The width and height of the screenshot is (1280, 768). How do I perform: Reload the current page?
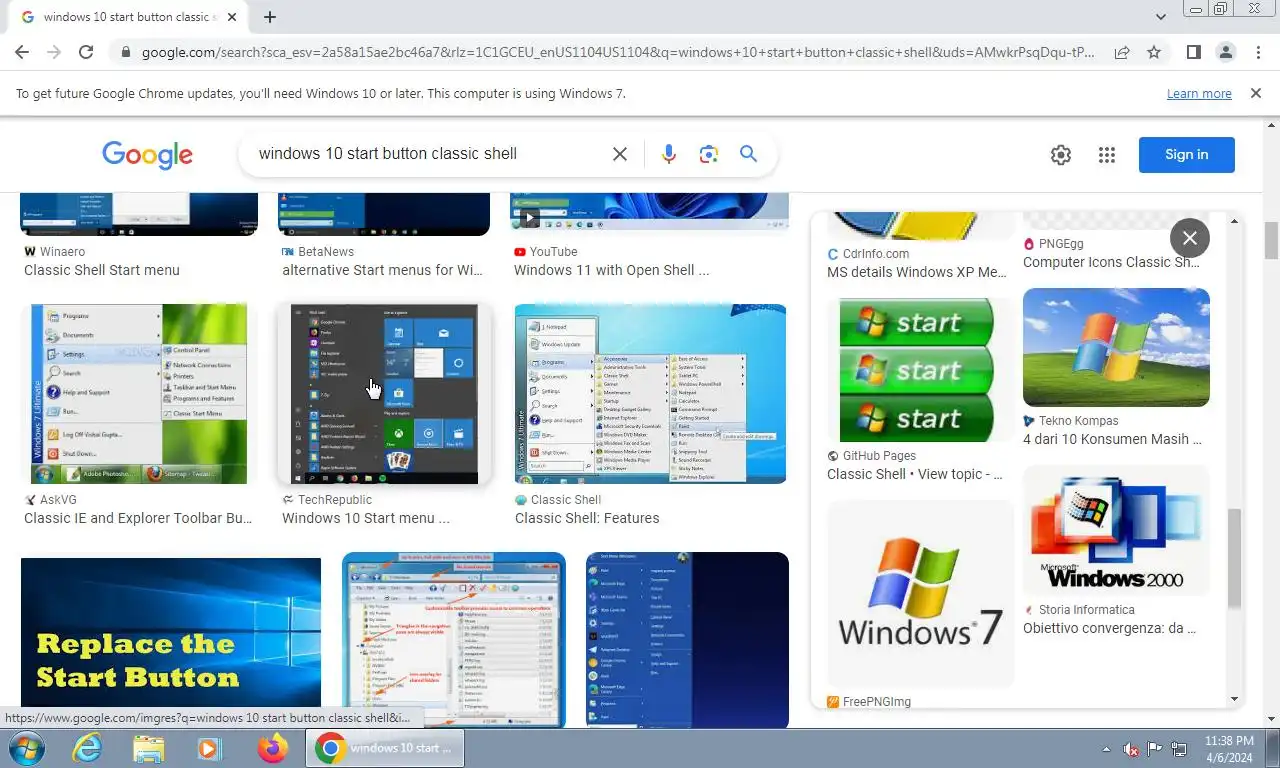point(86,52)
